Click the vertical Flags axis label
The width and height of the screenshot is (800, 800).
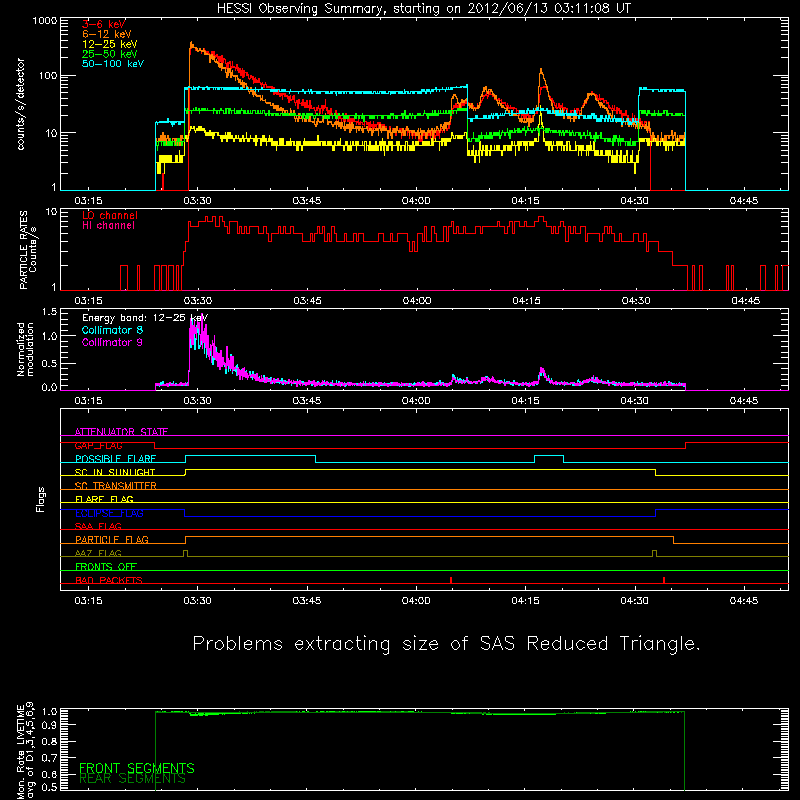40,499
